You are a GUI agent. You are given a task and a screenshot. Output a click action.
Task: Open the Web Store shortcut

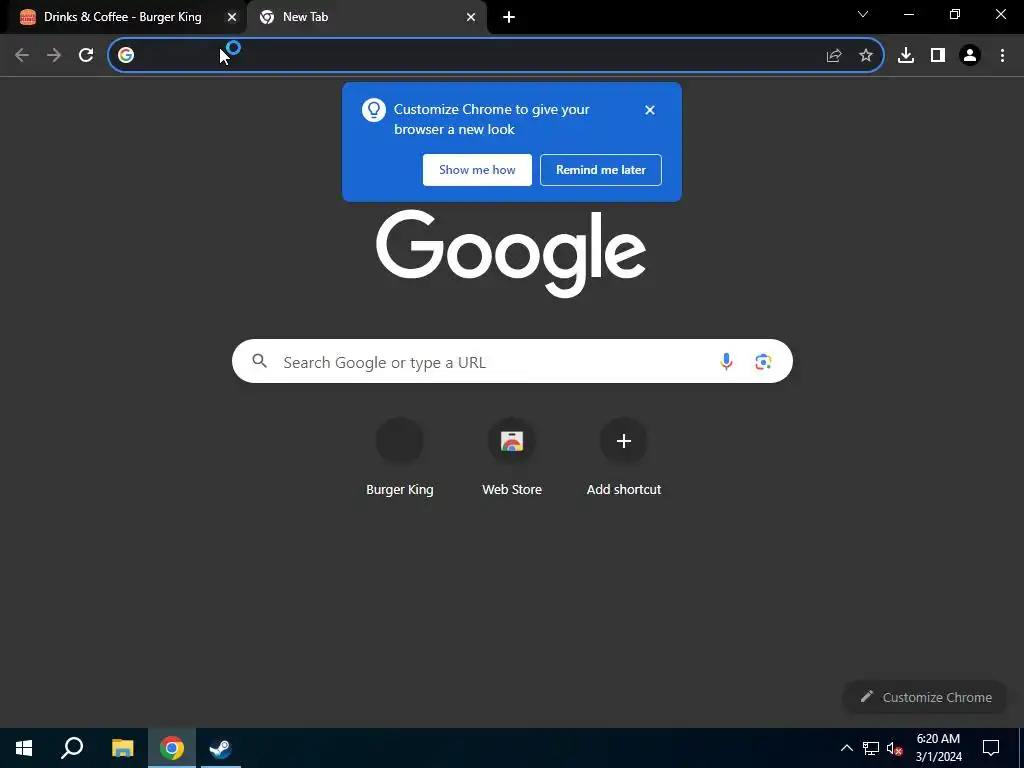click(512, 457)
